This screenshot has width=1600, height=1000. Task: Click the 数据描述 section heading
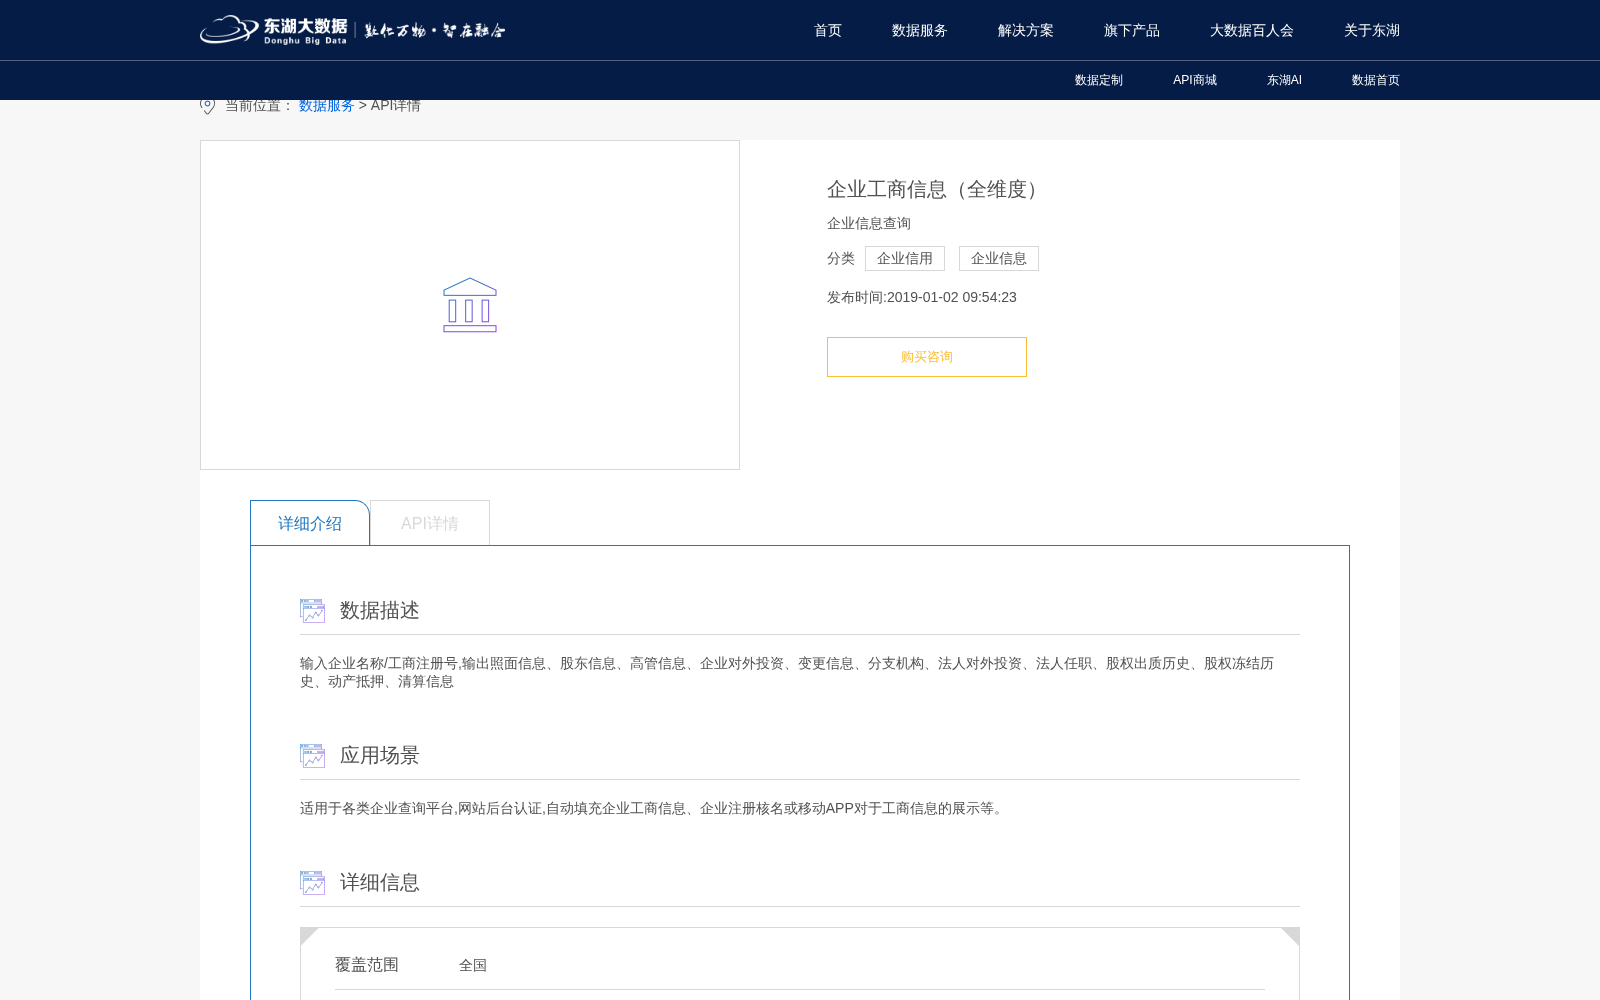click(x=380, y=611)
